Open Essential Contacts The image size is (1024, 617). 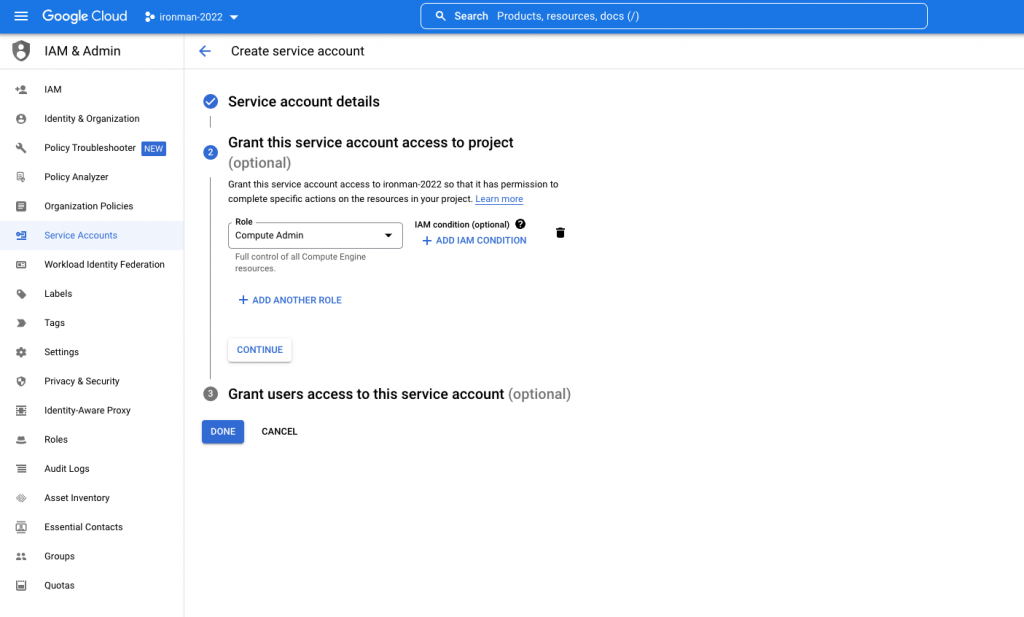[83, 527]
